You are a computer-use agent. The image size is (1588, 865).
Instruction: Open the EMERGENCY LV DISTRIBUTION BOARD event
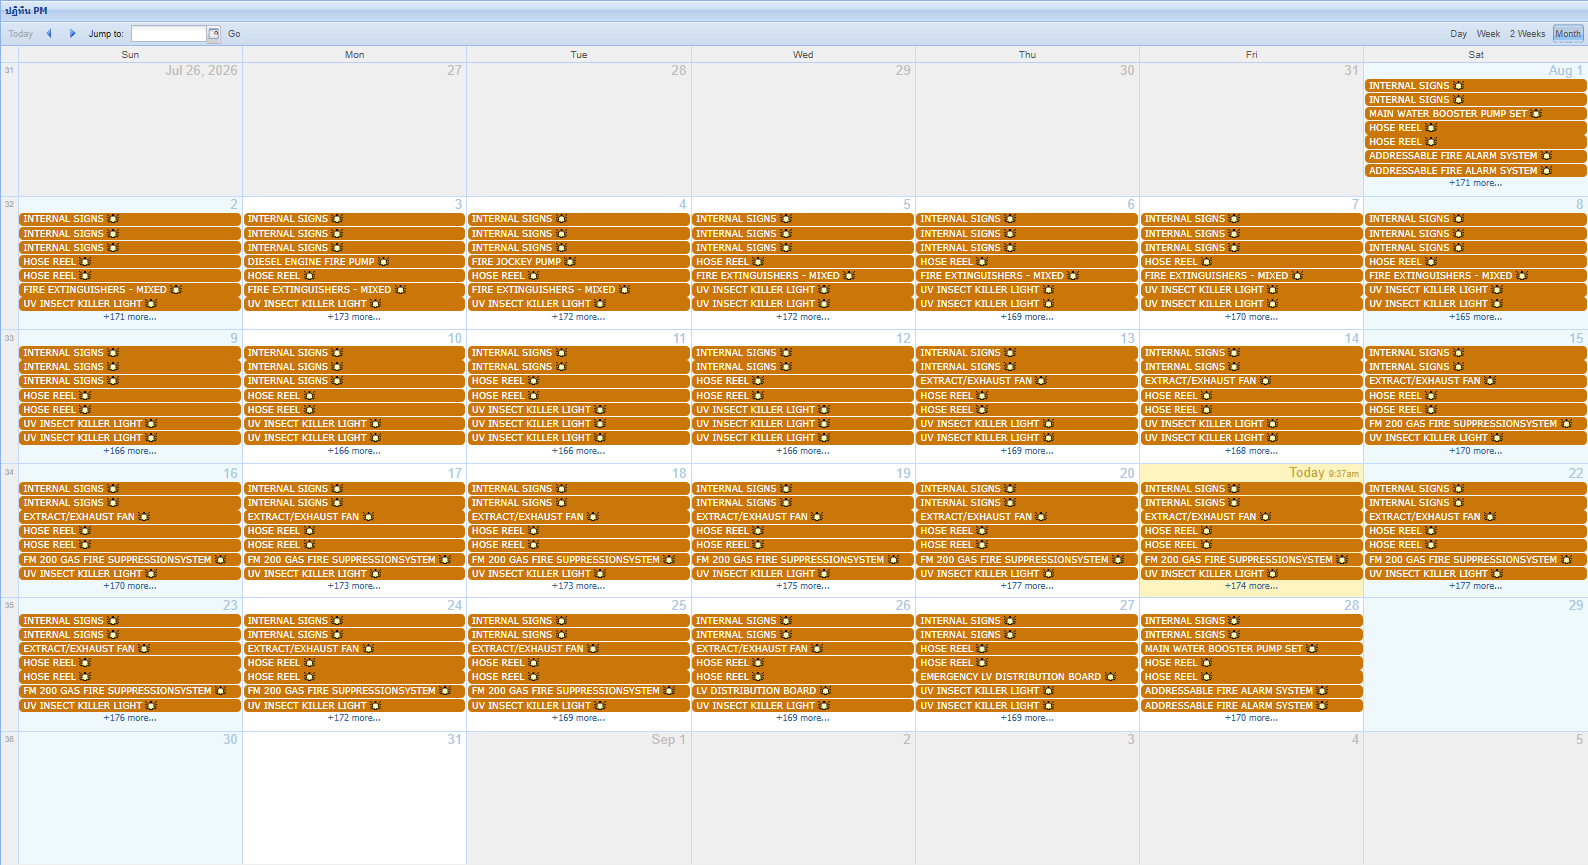pyautogui.click(x=1027, y=677)
